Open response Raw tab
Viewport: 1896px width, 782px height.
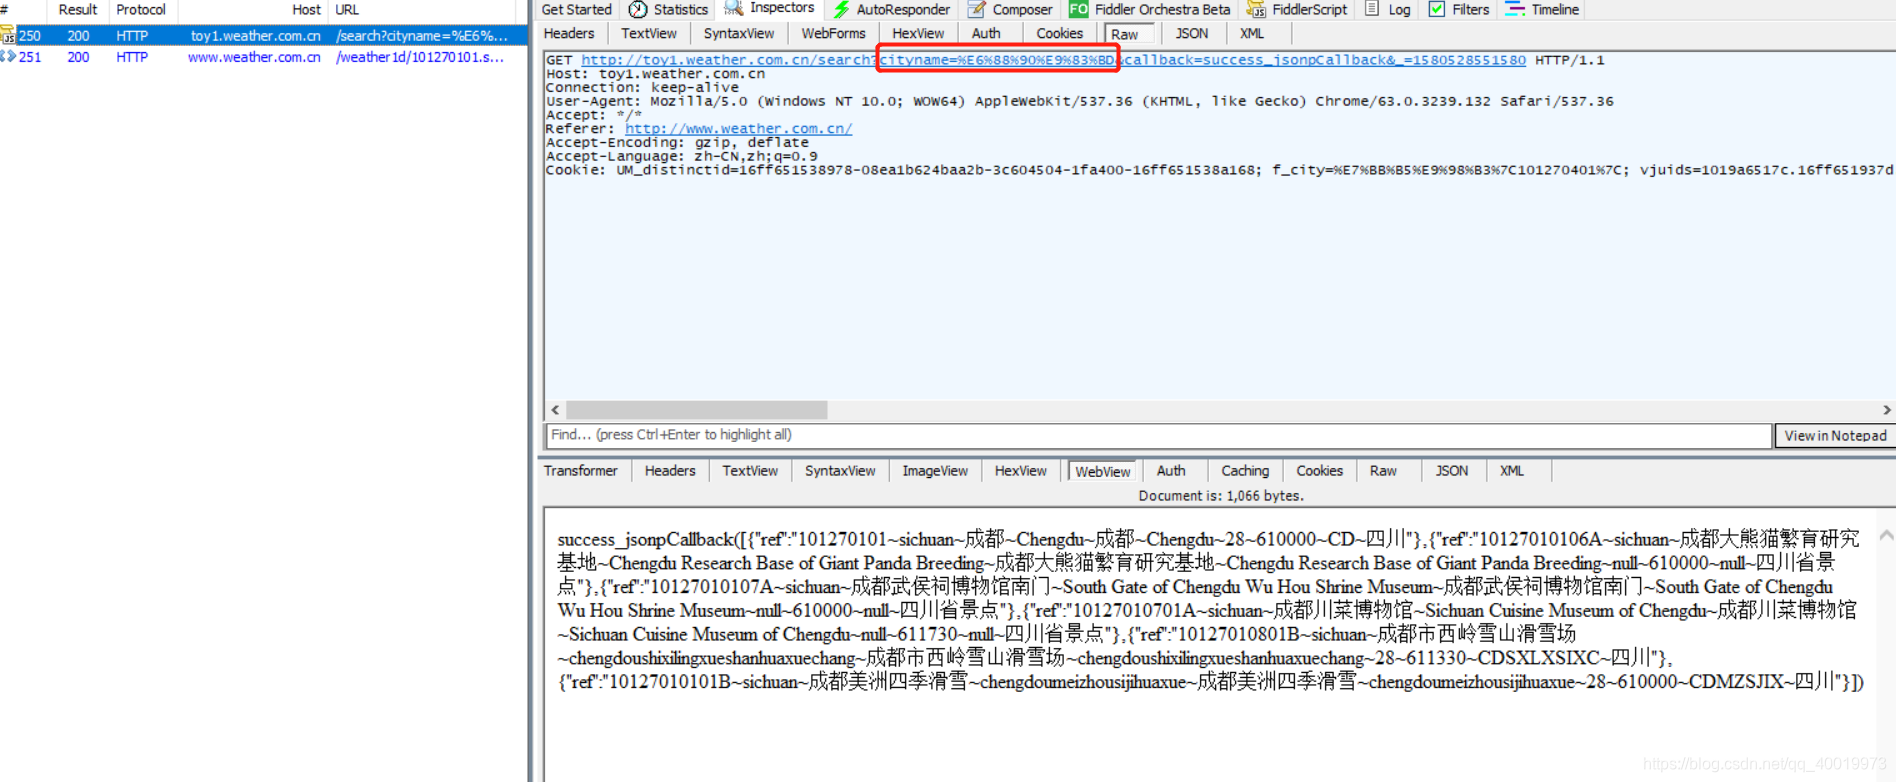click(1383, 471)
